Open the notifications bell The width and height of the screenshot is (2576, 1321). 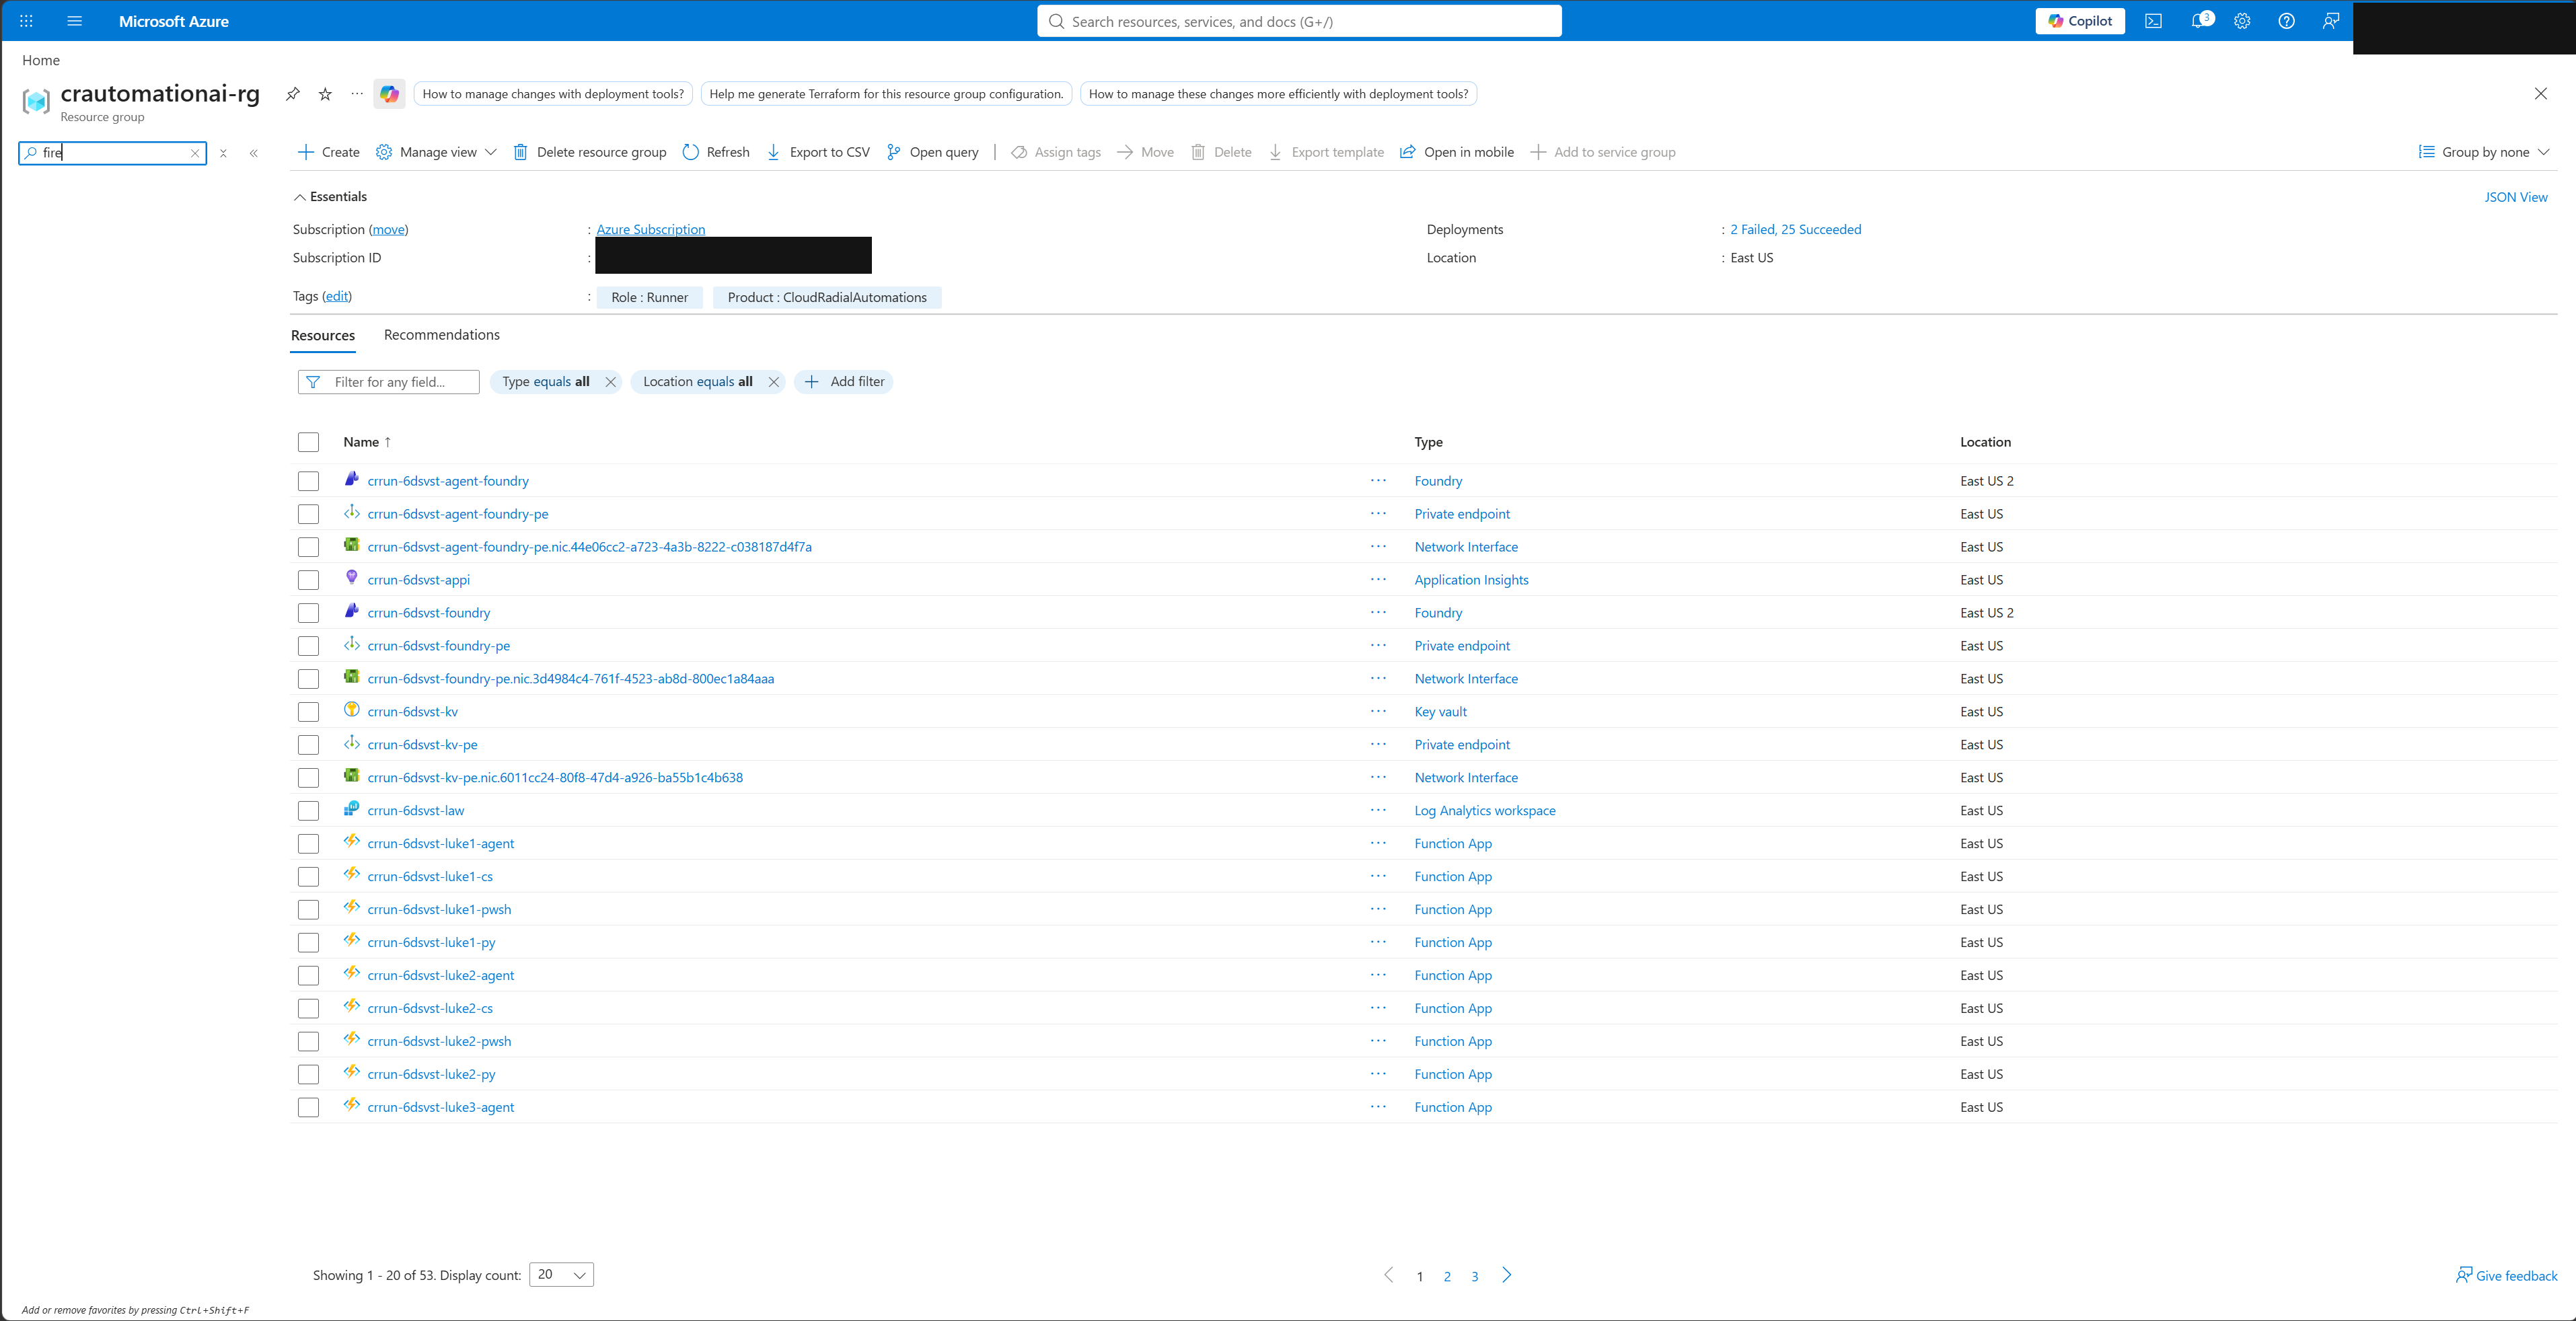click(x=2198, y=21)
